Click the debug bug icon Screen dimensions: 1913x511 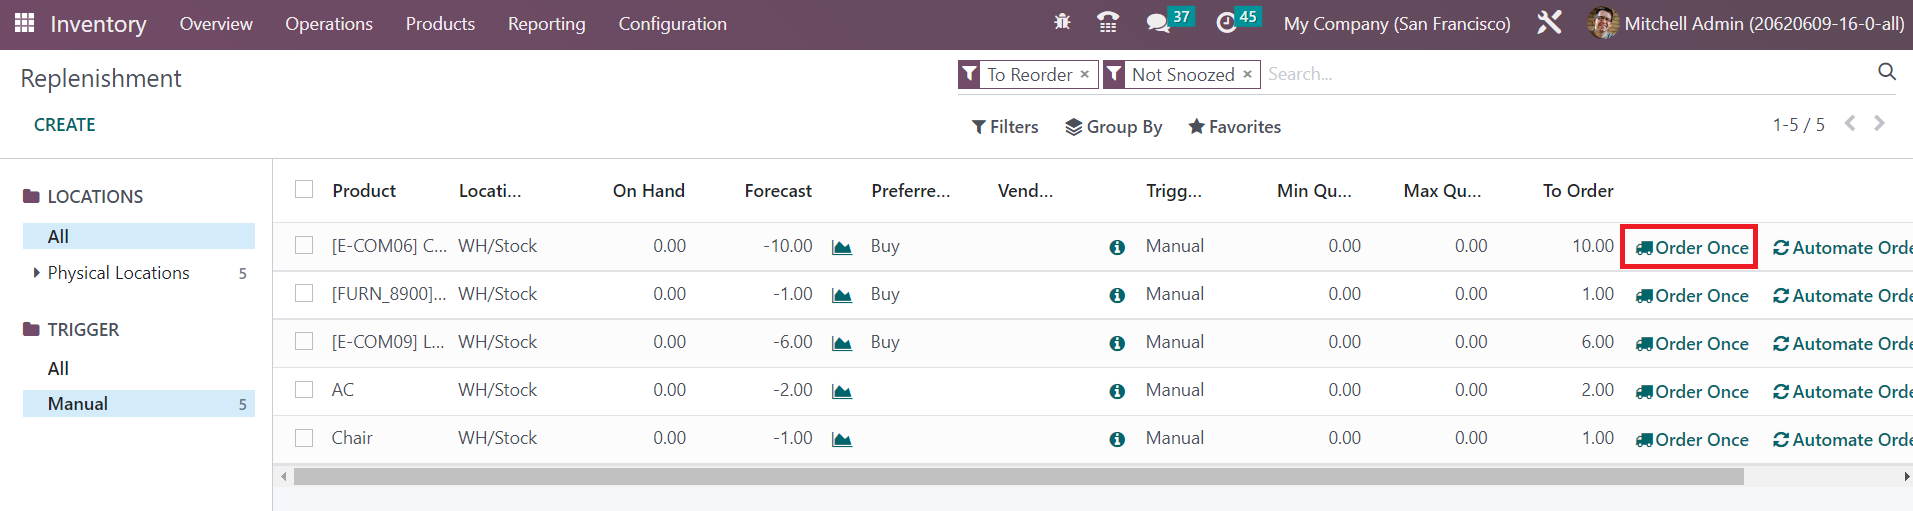click(x=1062, y=22)
